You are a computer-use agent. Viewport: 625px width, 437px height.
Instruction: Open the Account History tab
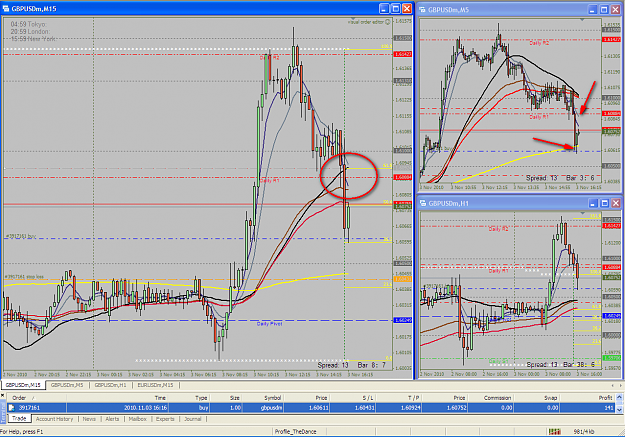click(x=55, y=419)
